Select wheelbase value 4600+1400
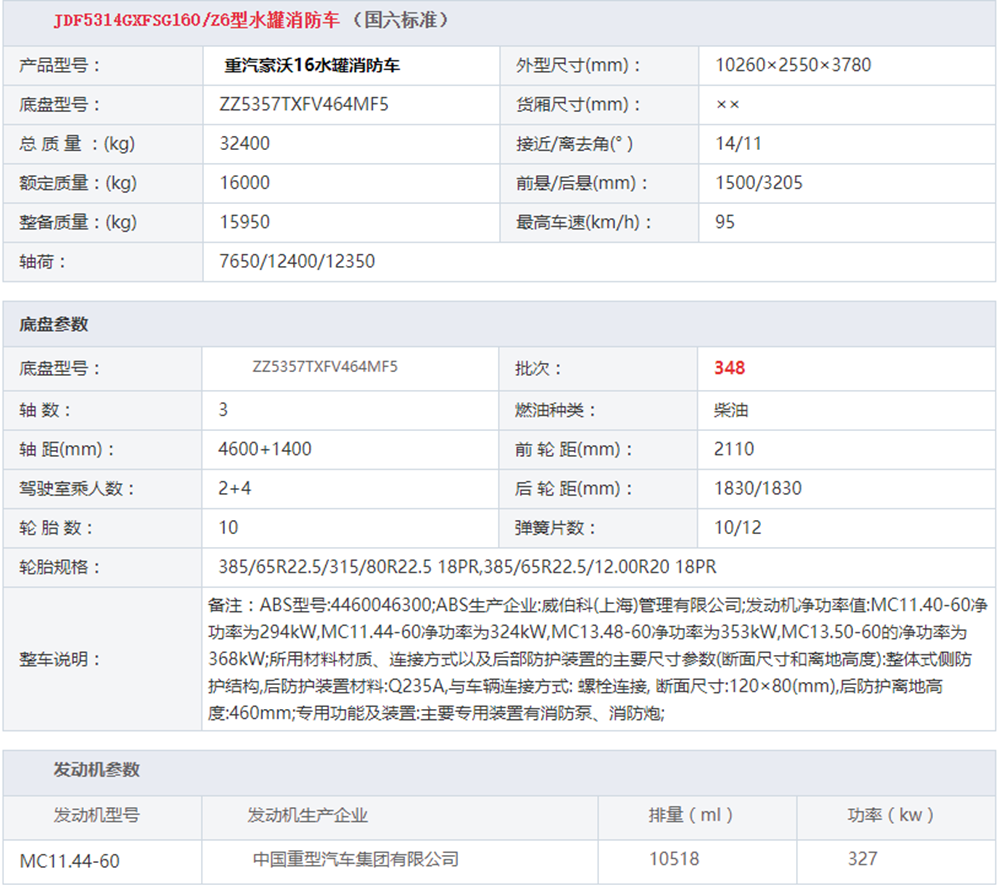The width and height of the screenshot is (1000, 886). tap(265, 449)
